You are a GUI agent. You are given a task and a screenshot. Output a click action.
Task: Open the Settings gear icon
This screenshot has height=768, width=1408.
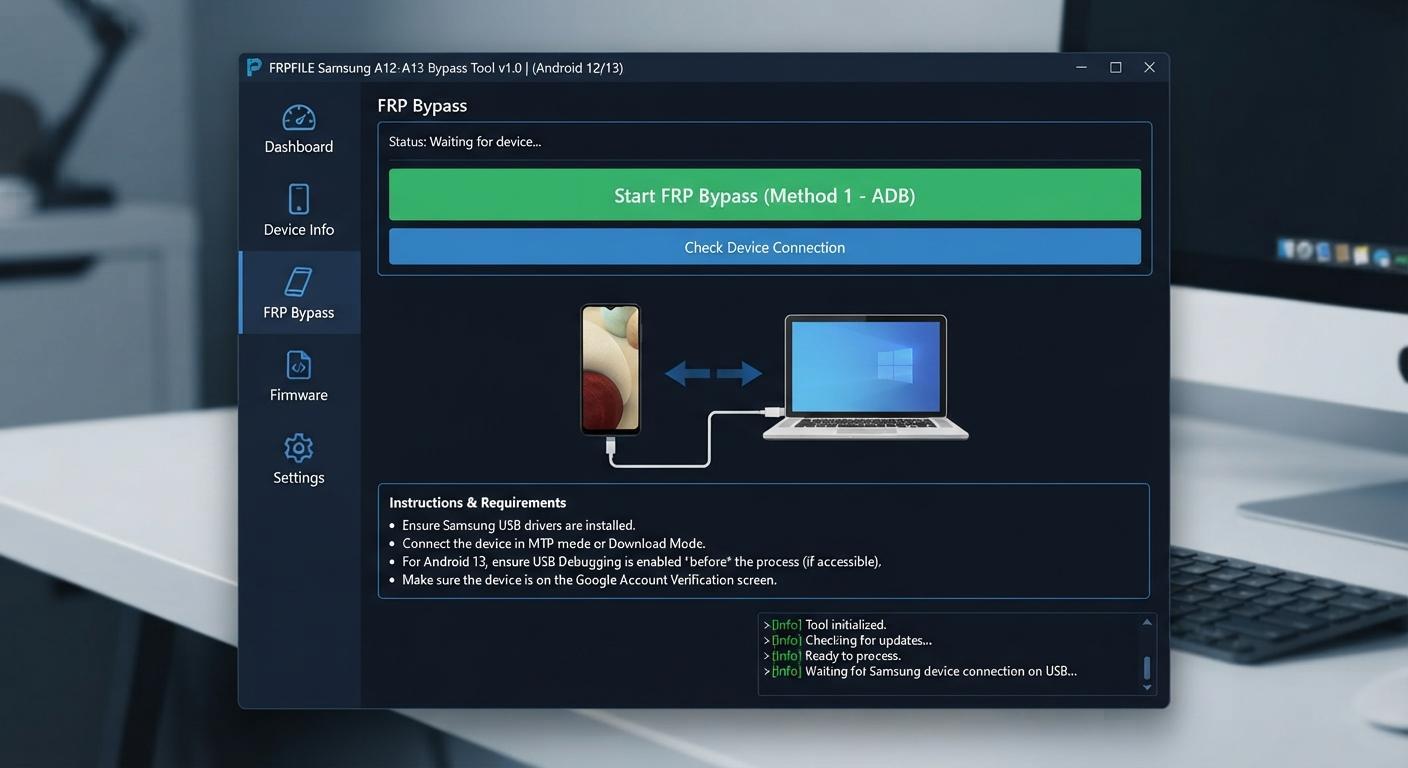pyautogui.click(x=298, y=447)
